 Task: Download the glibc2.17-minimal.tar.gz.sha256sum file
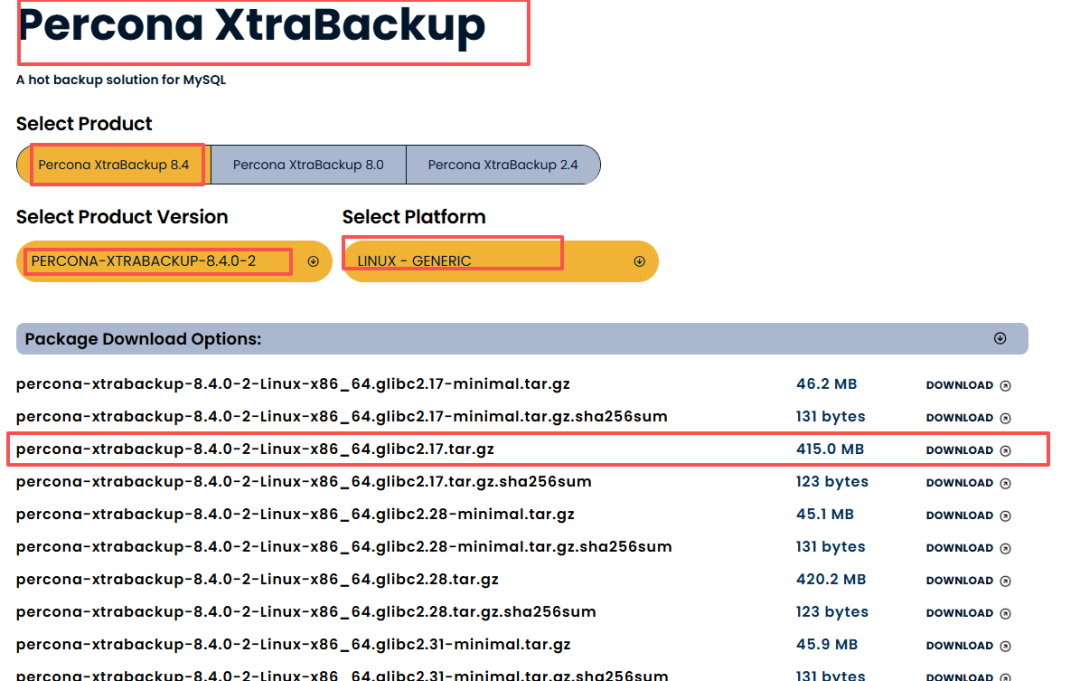pyautogui.click(x=968, y=417)
